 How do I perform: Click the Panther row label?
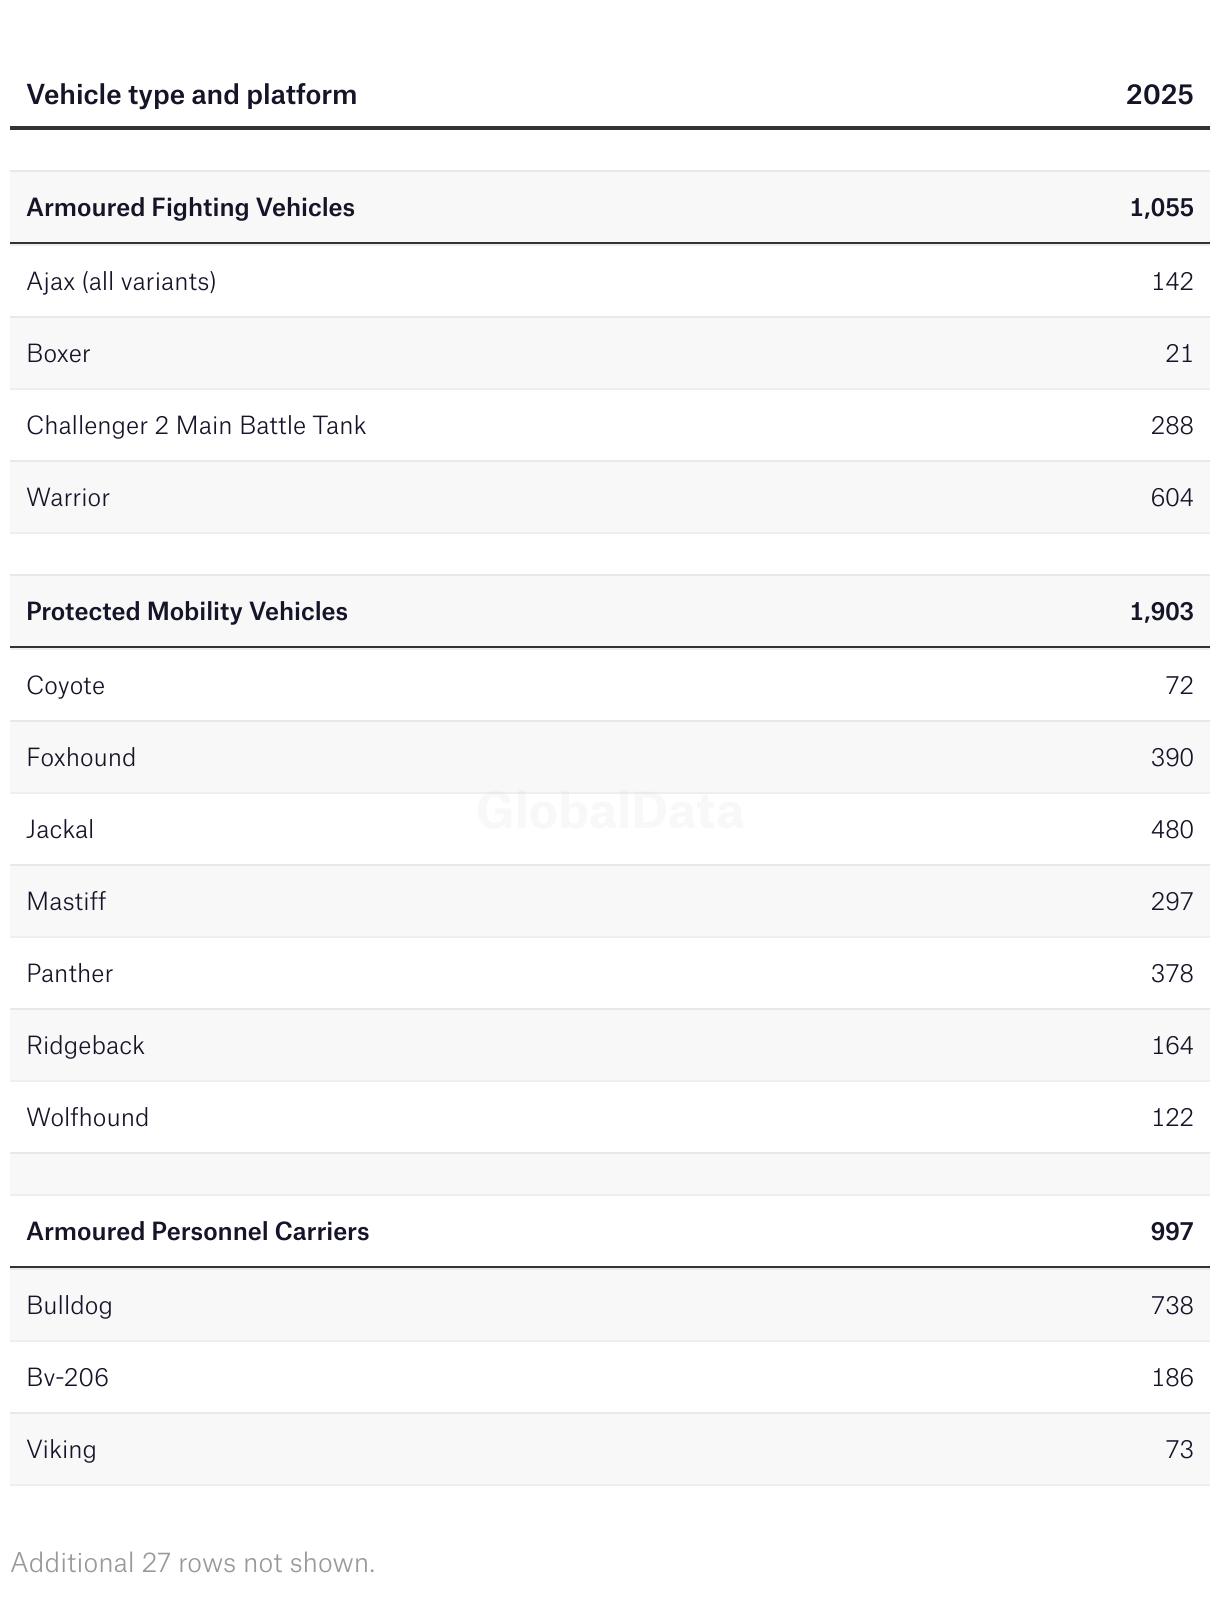[x=69, y=973]
